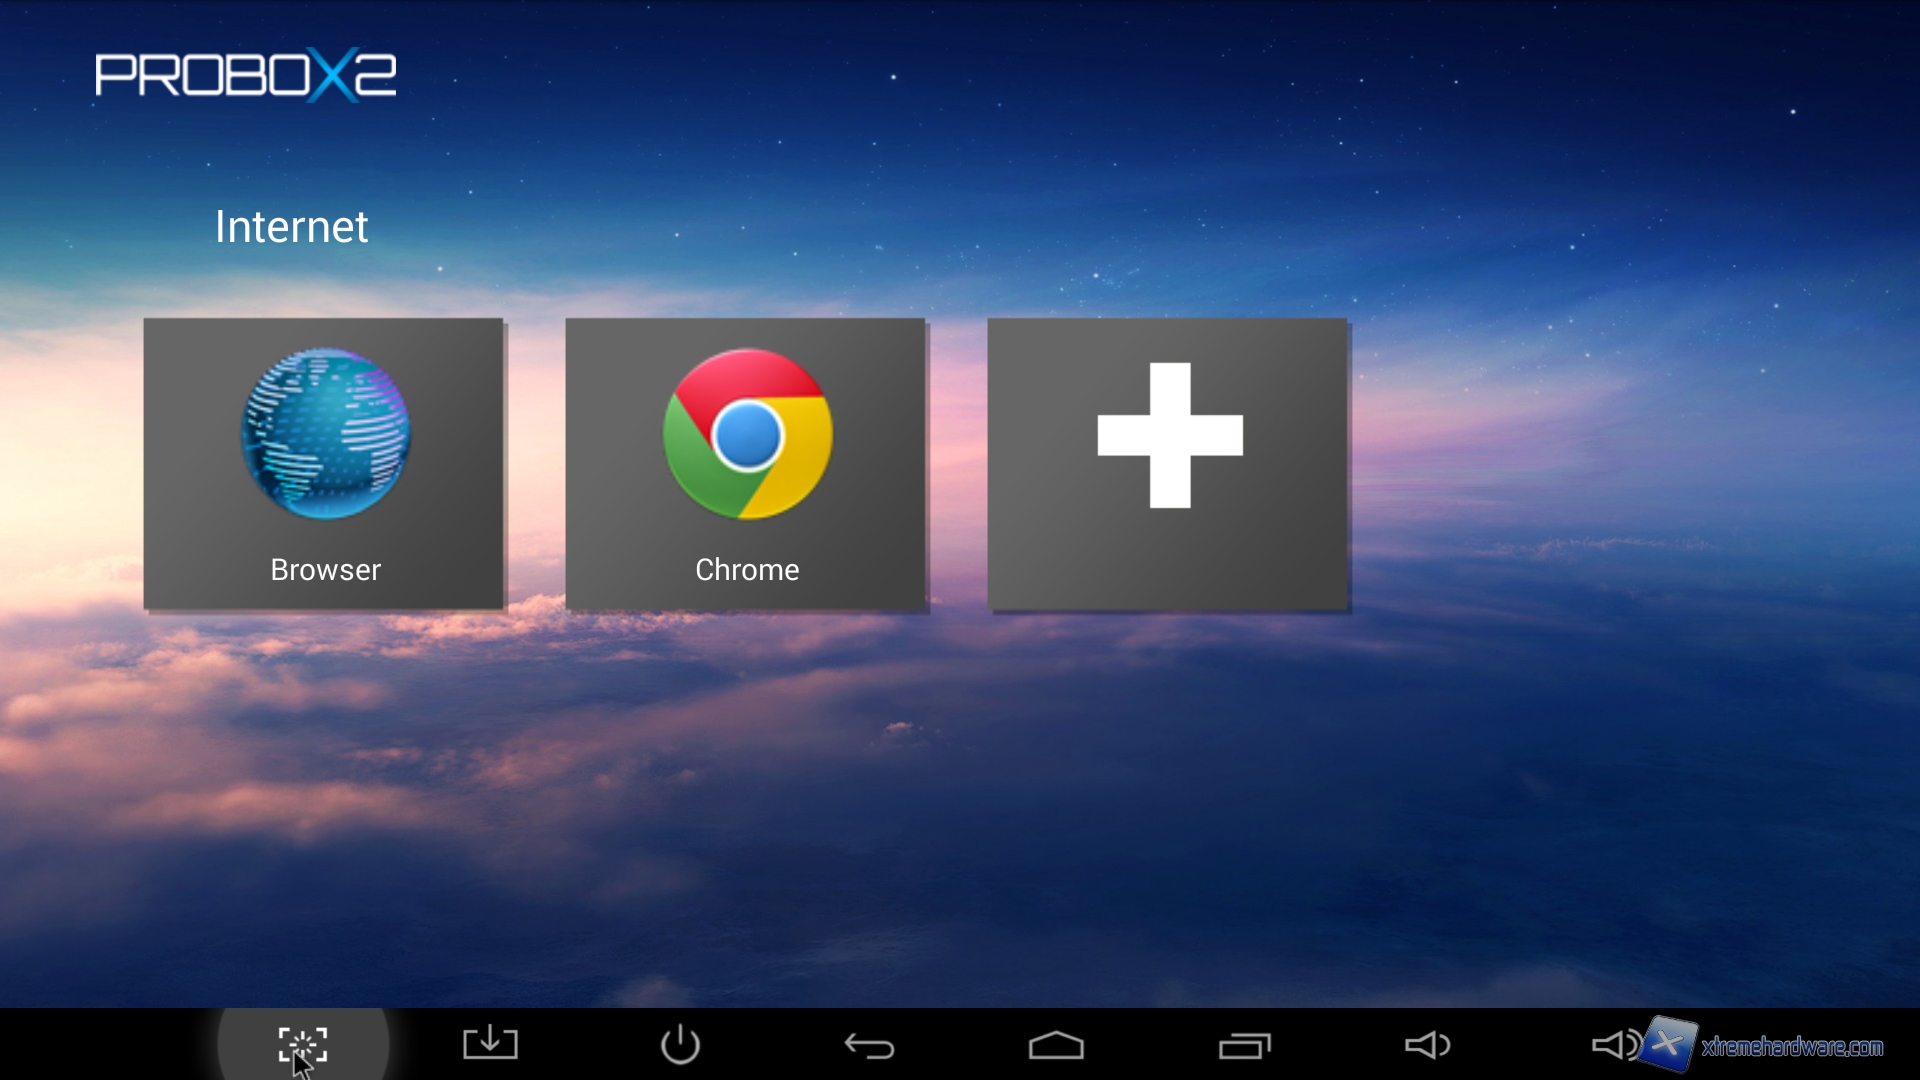Tap the screenshot capture icon
1920x1080 pixels.
302,1045
